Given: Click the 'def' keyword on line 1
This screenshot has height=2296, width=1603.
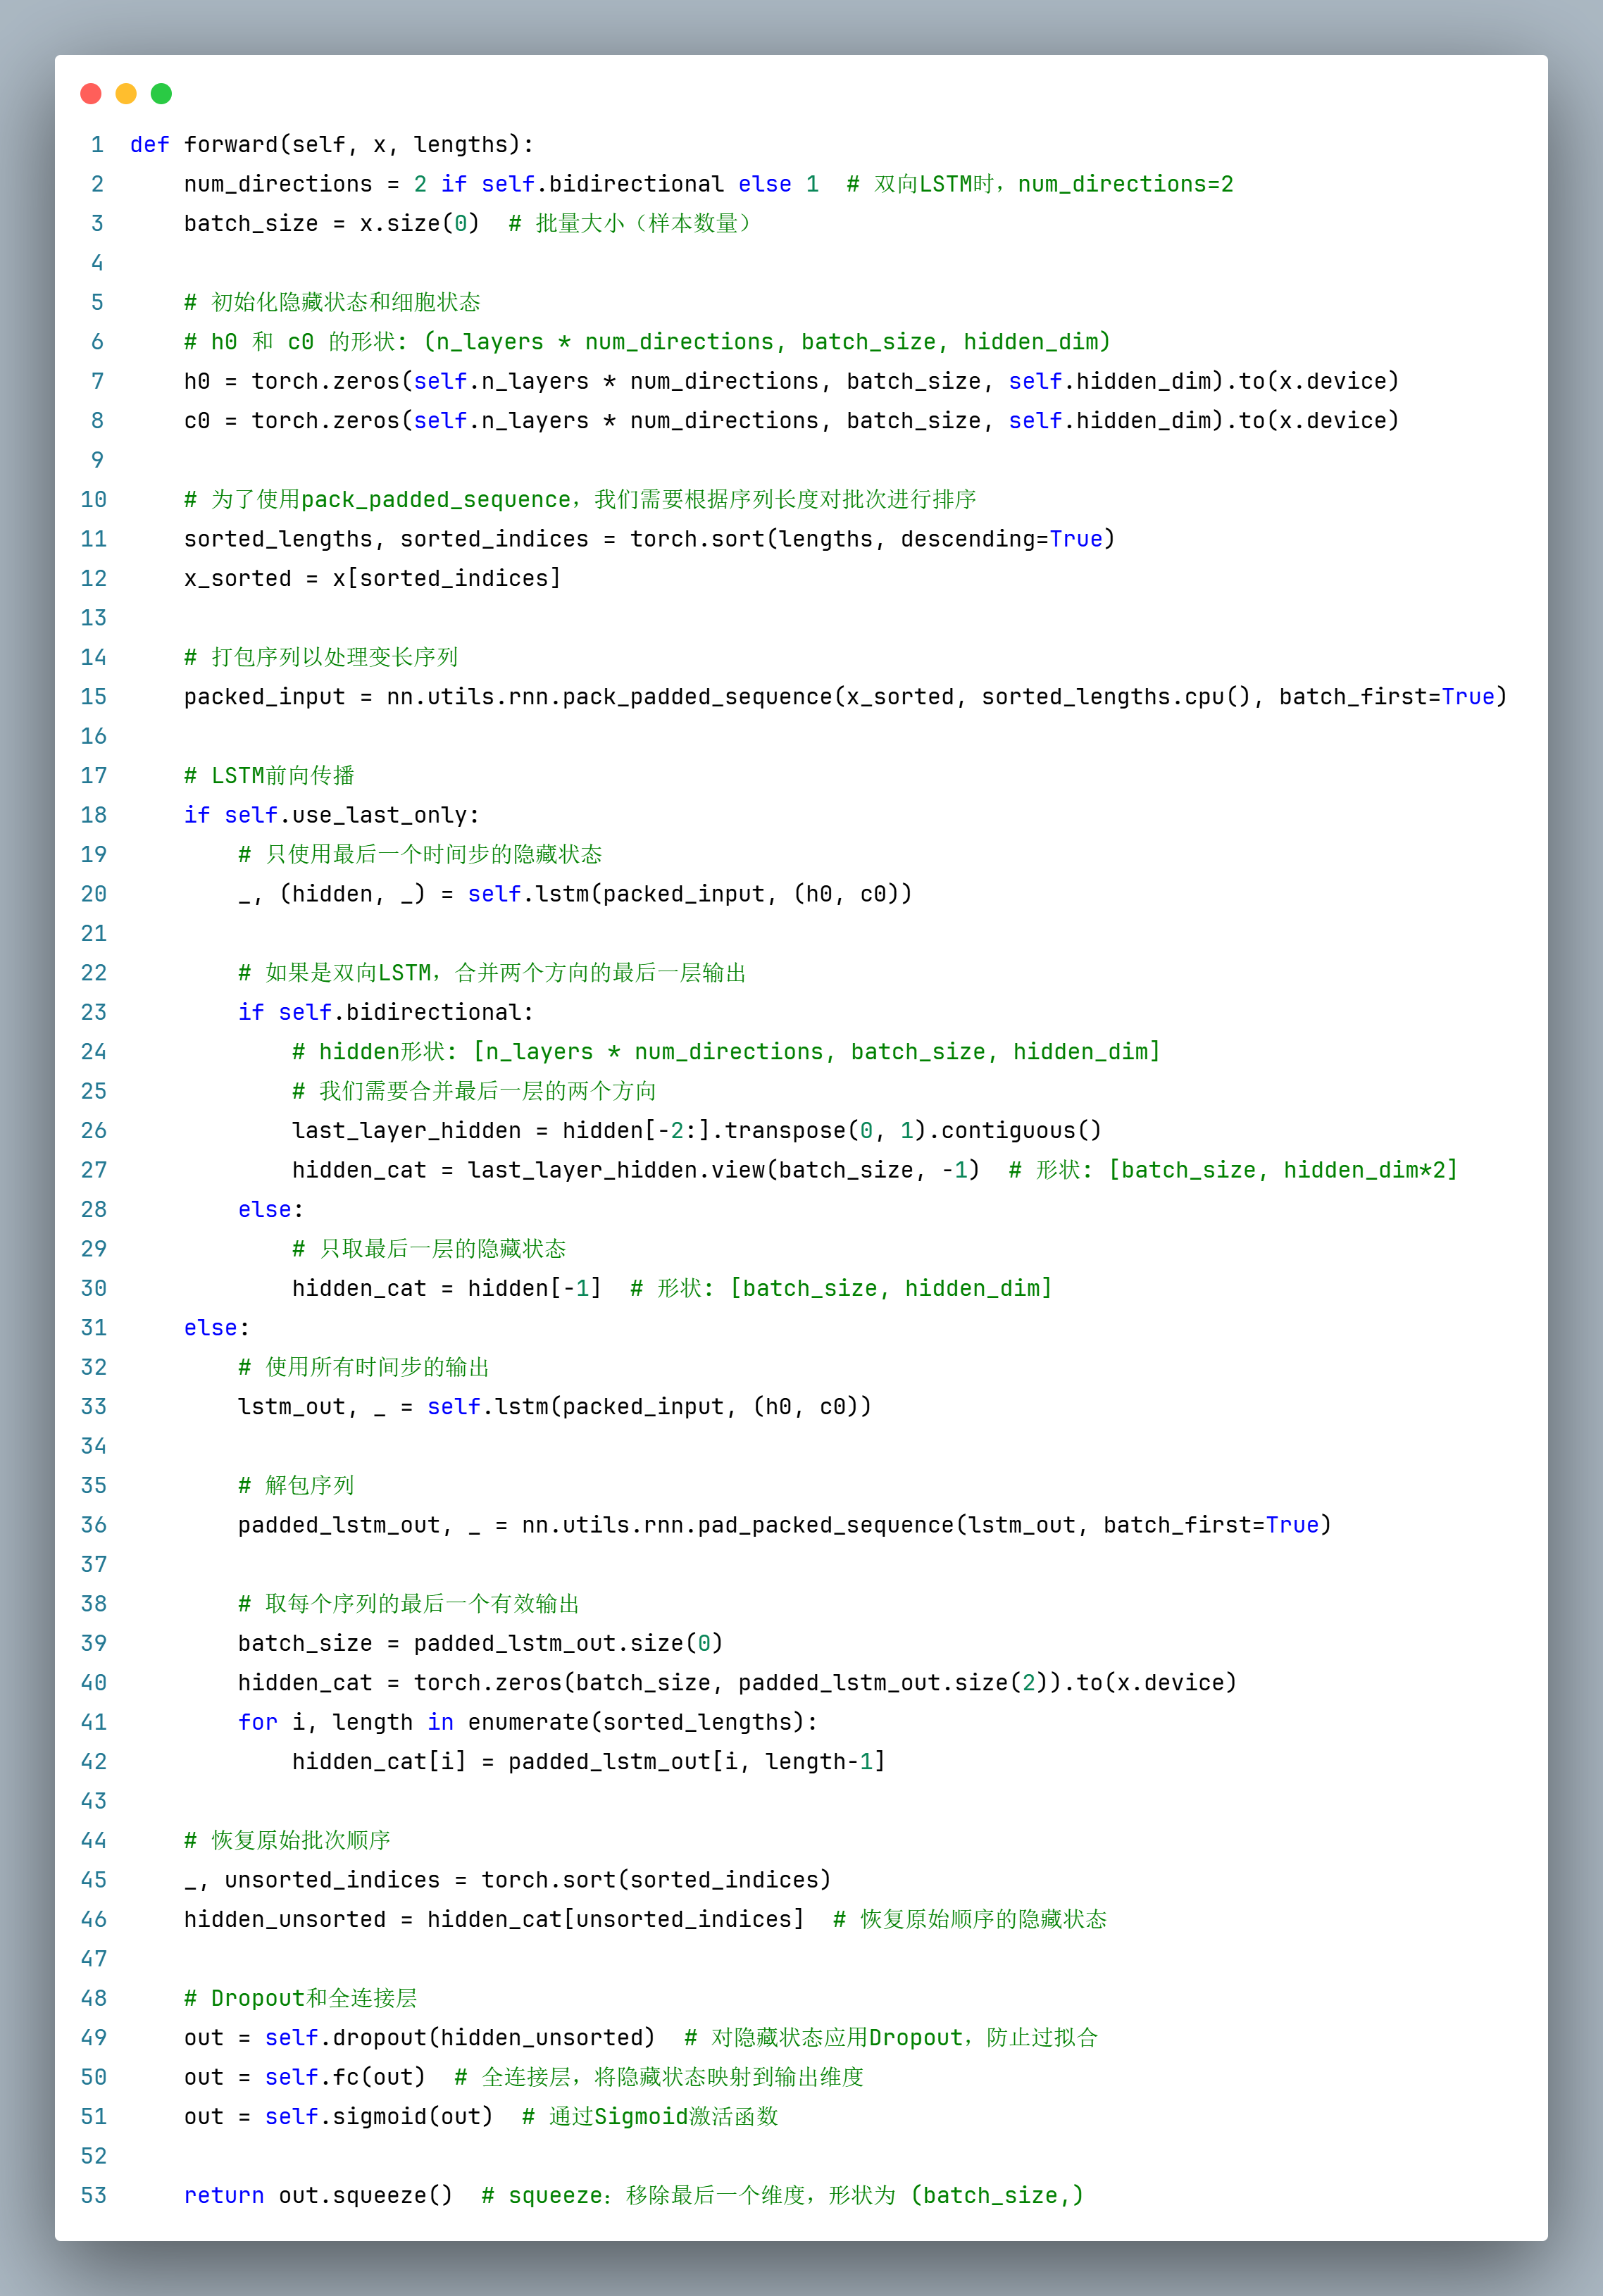Looking at the screenshot, I should 149,145.
